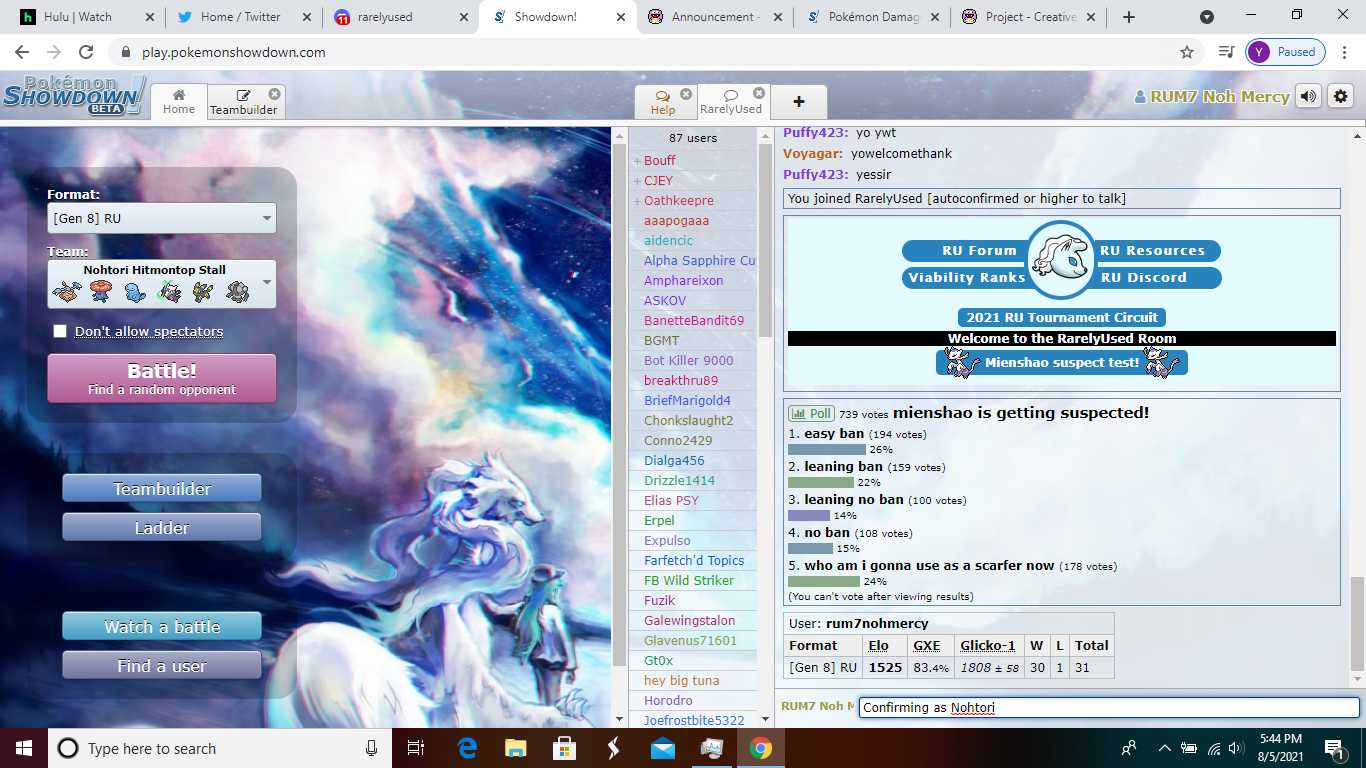Screen dimensions: 1366x768
Task: Select user Bouff in the user list
Action: (659, 160)
